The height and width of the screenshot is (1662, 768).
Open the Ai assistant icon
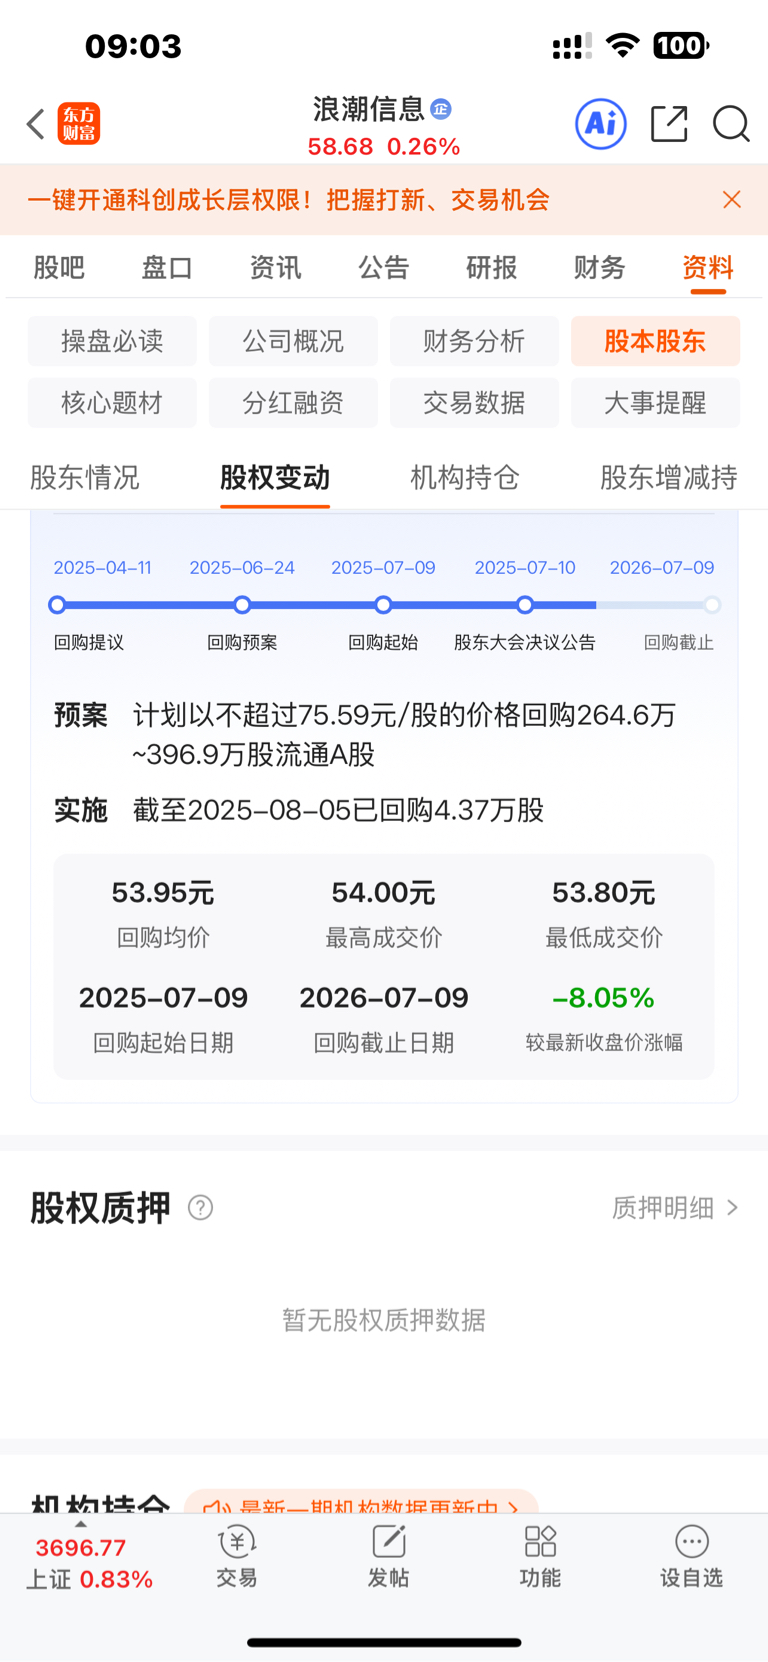tap(601, 124)
